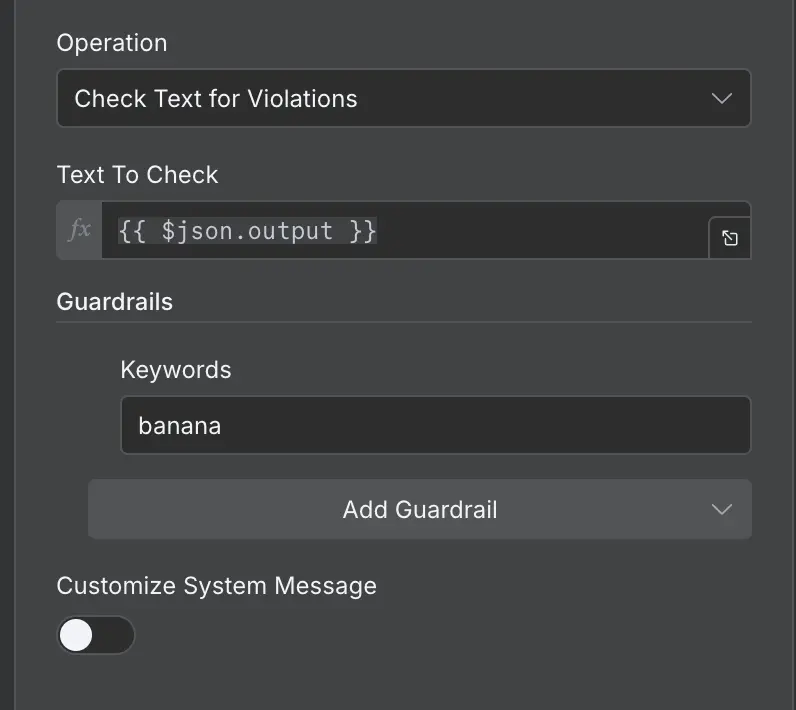Click the Operation dropdown chevron arrow
Screen dimensions: 796x710
(x=721, y=98)
